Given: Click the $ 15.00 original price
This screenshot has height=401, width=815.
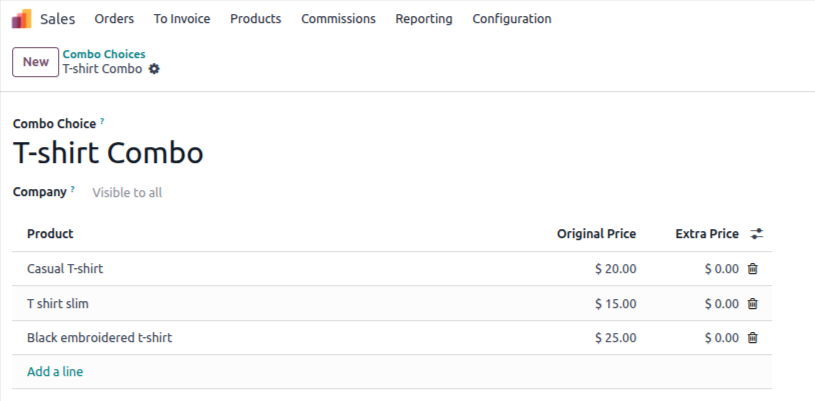Looking at the screenshot, I should tap(615, 303).
